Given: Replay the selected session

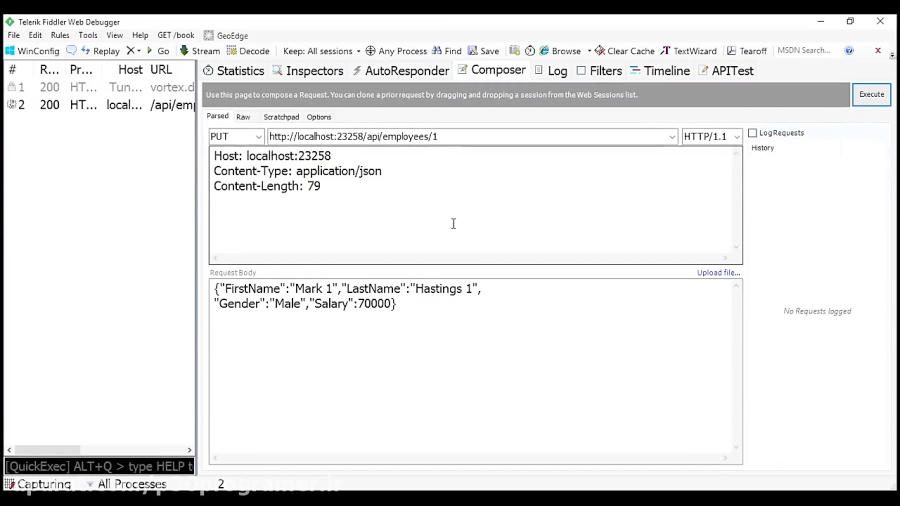Looking at the screenshot, I should 100,50.
